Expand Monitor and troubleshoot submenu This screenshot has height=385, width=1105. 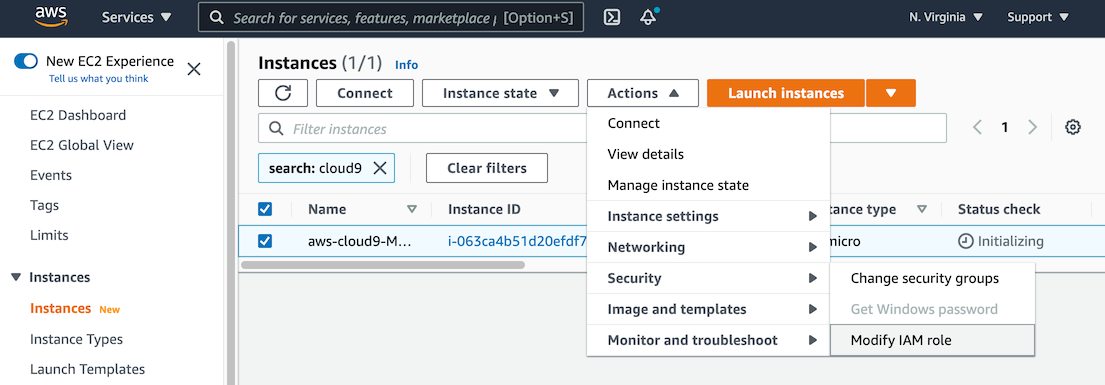click(x=708, y=341)
